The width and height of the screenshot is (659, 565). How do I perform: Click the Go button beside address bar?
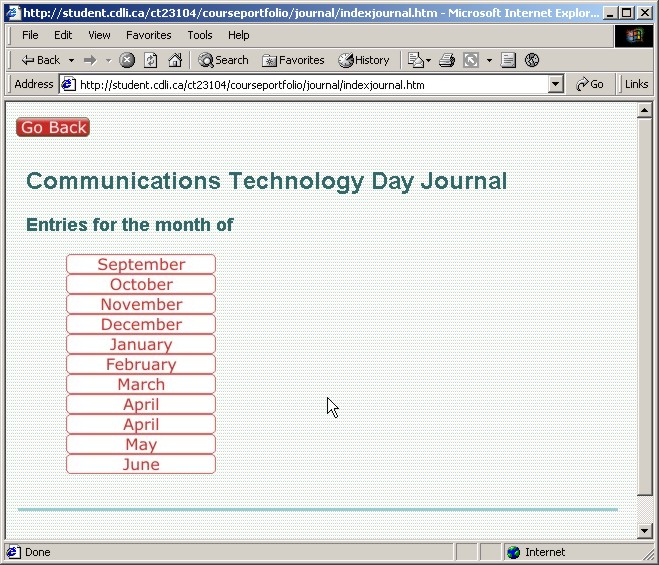[590, 85]
